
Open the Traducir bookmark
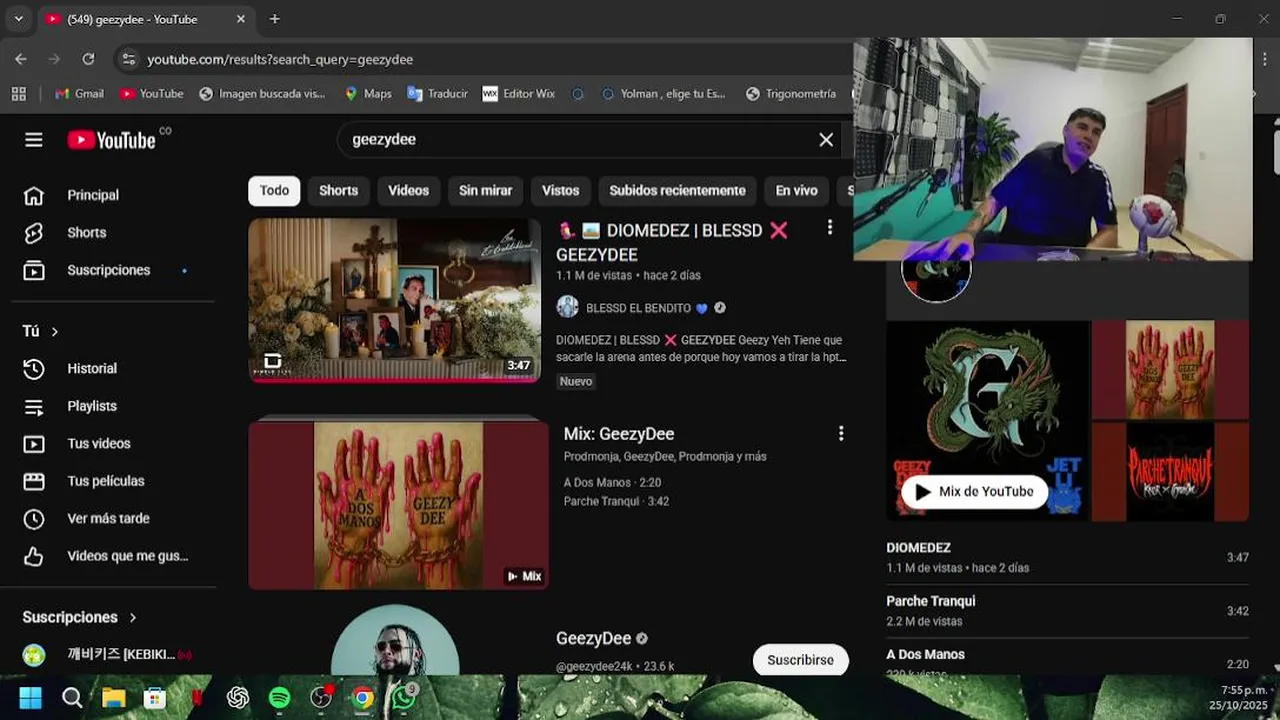[437, 93]
